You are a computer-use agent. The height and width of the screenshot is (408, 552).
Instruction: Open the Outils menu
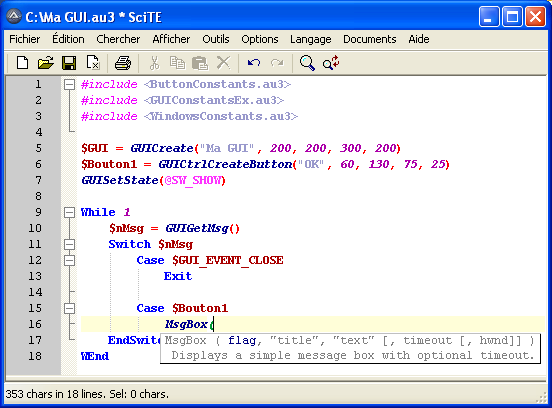pos(215,39)
